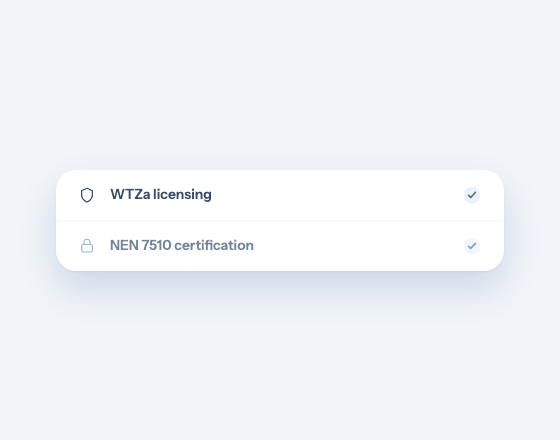Tap the dark shield outline icon

coord(87,195)
